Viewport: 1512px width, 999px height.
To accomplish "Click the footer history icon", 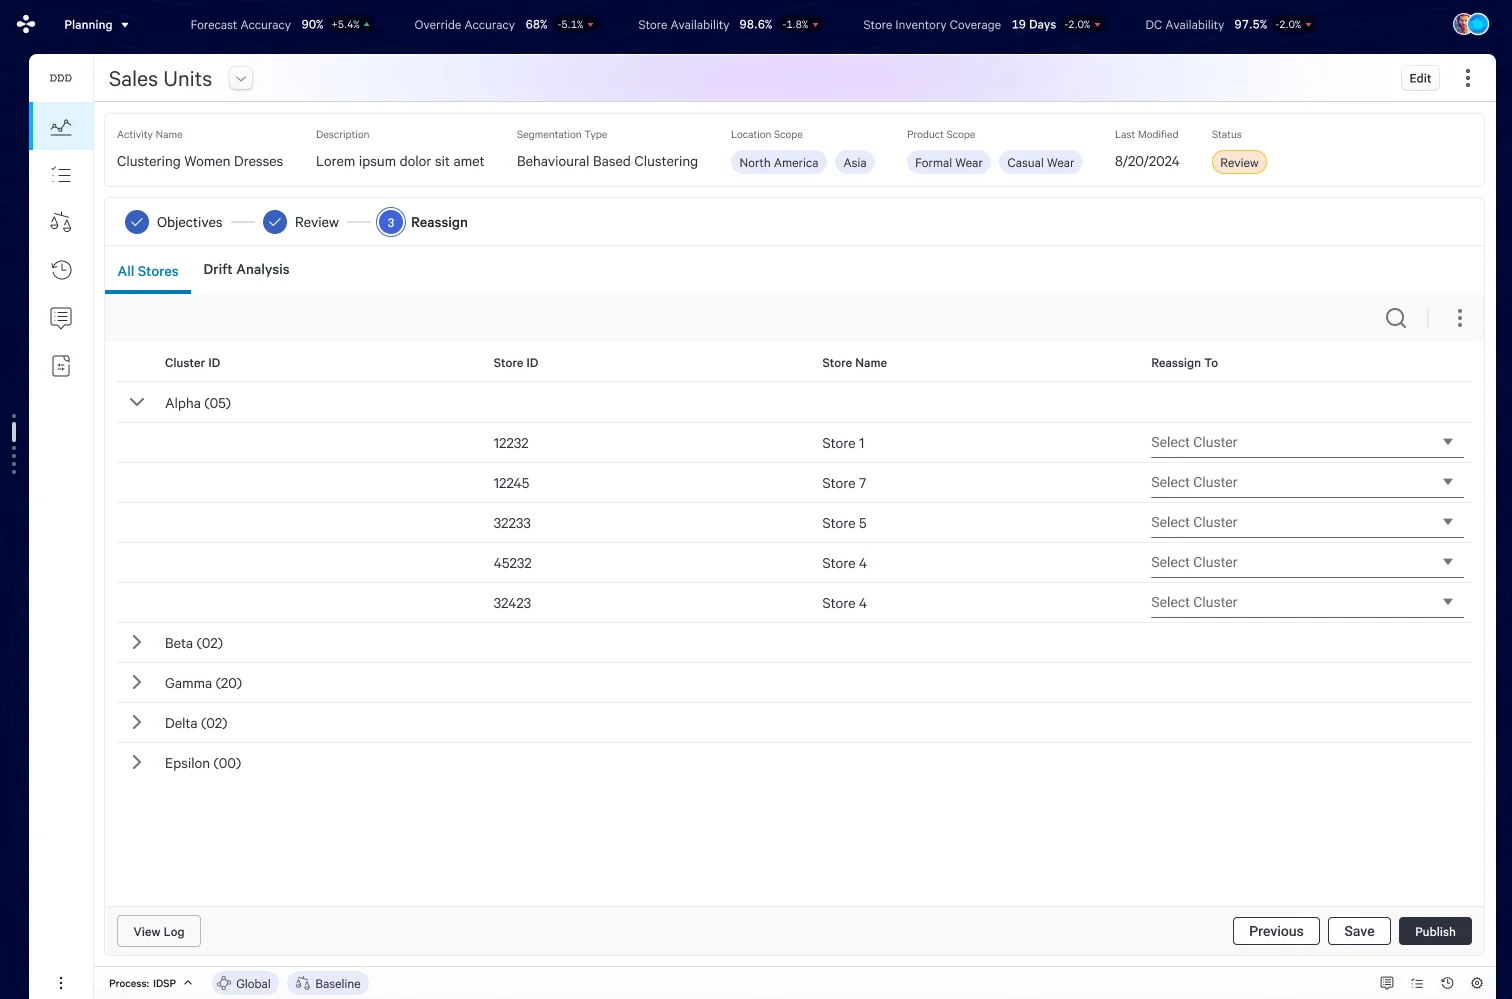I will click(1447, 983).
